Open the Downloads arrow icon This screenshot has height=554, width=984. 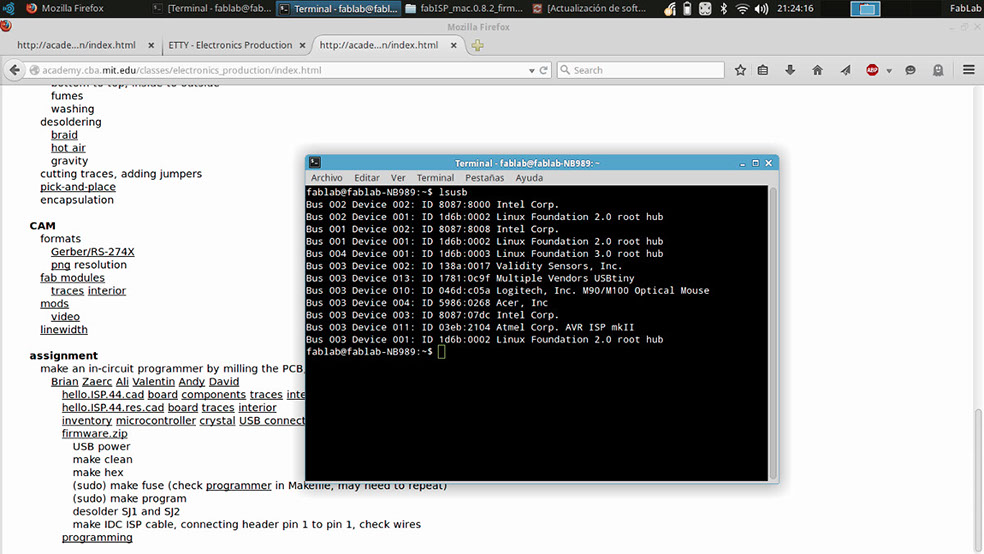(790, 70)
